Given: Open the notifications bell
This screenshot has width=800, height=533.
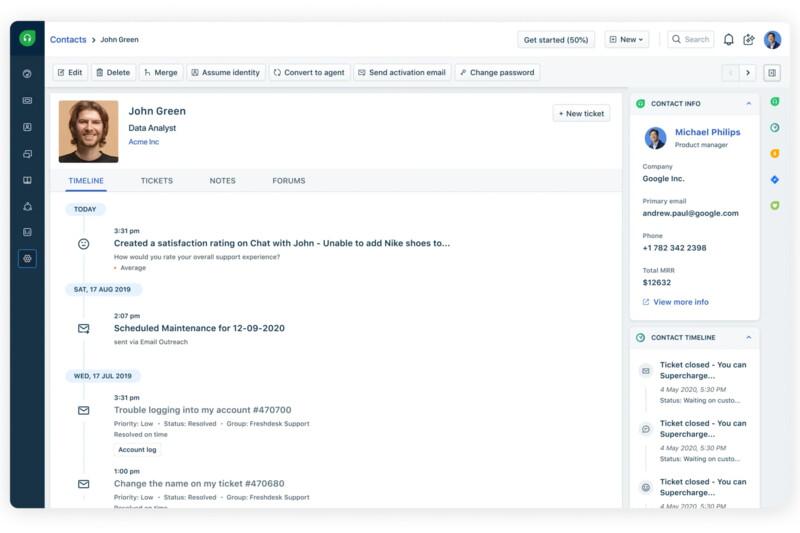Looking at the screenshot, I should 729,39.
